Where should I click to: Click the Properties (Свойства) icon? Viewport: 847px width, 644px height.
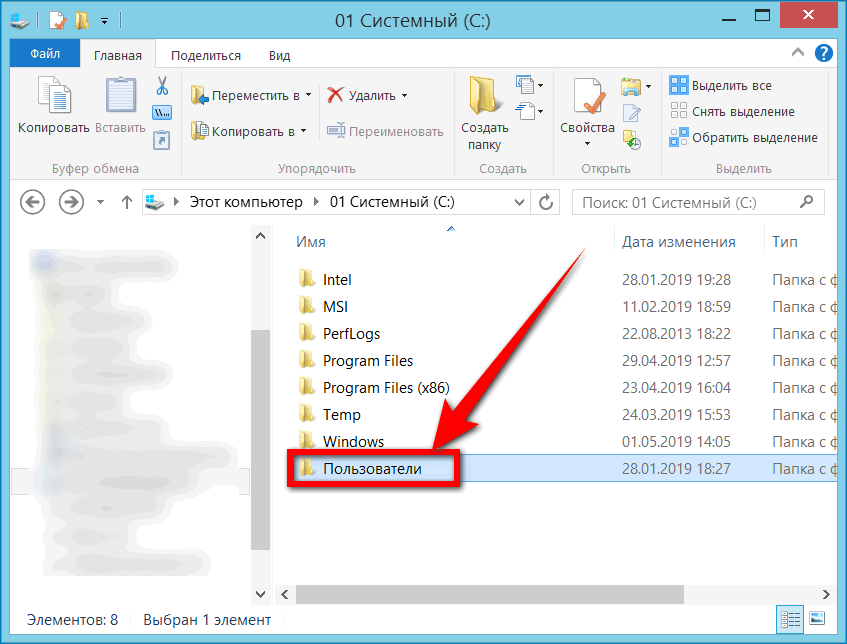[x=588, y=96]
